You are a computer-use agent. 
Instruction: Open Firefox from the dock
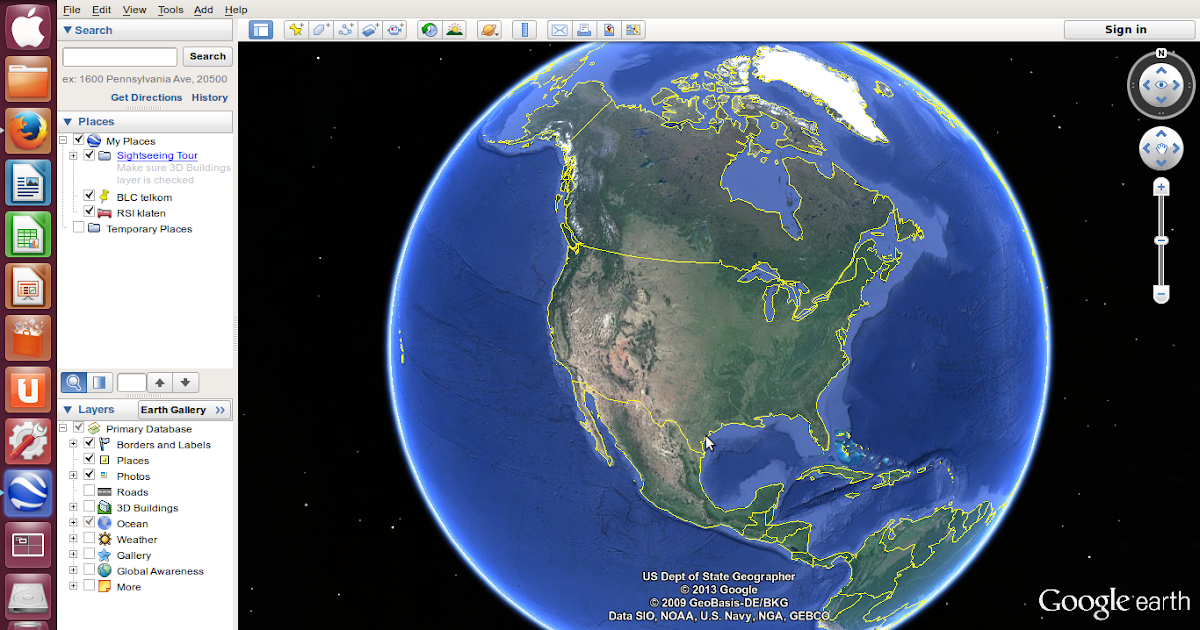[x=28, y=130]
